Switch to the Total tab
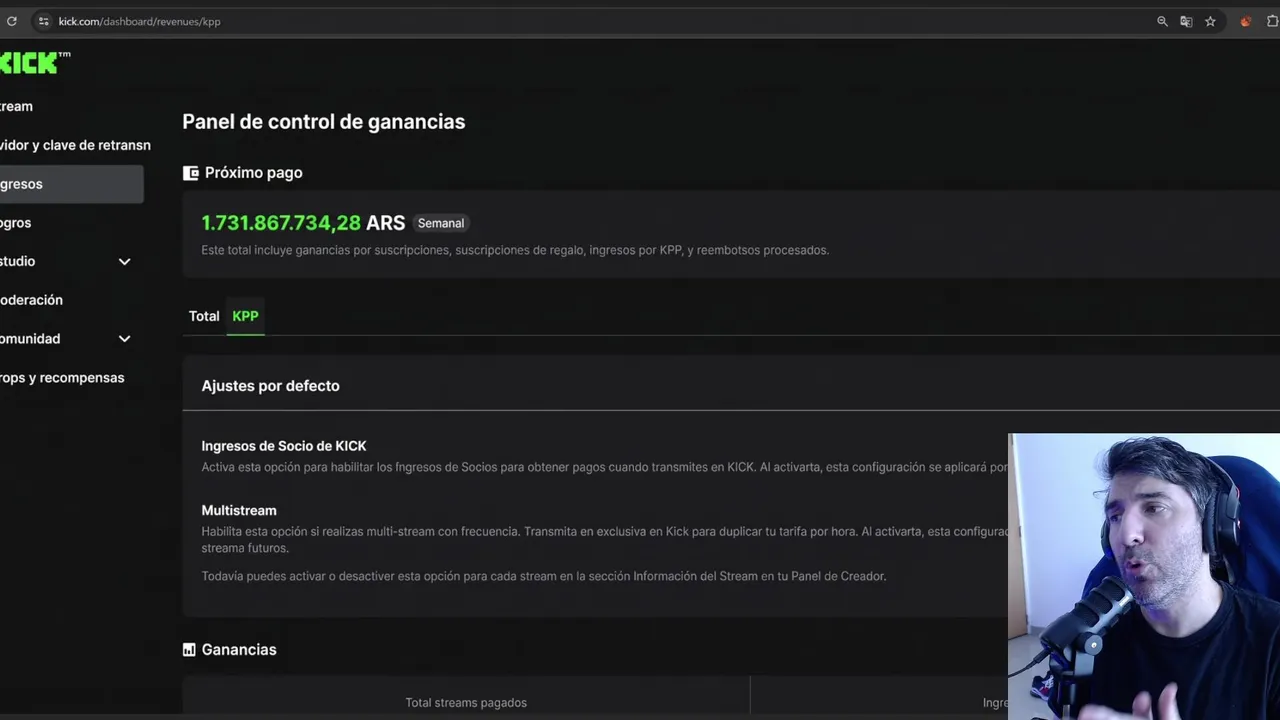Screen dimensions: 1280x720 [204, 316]
